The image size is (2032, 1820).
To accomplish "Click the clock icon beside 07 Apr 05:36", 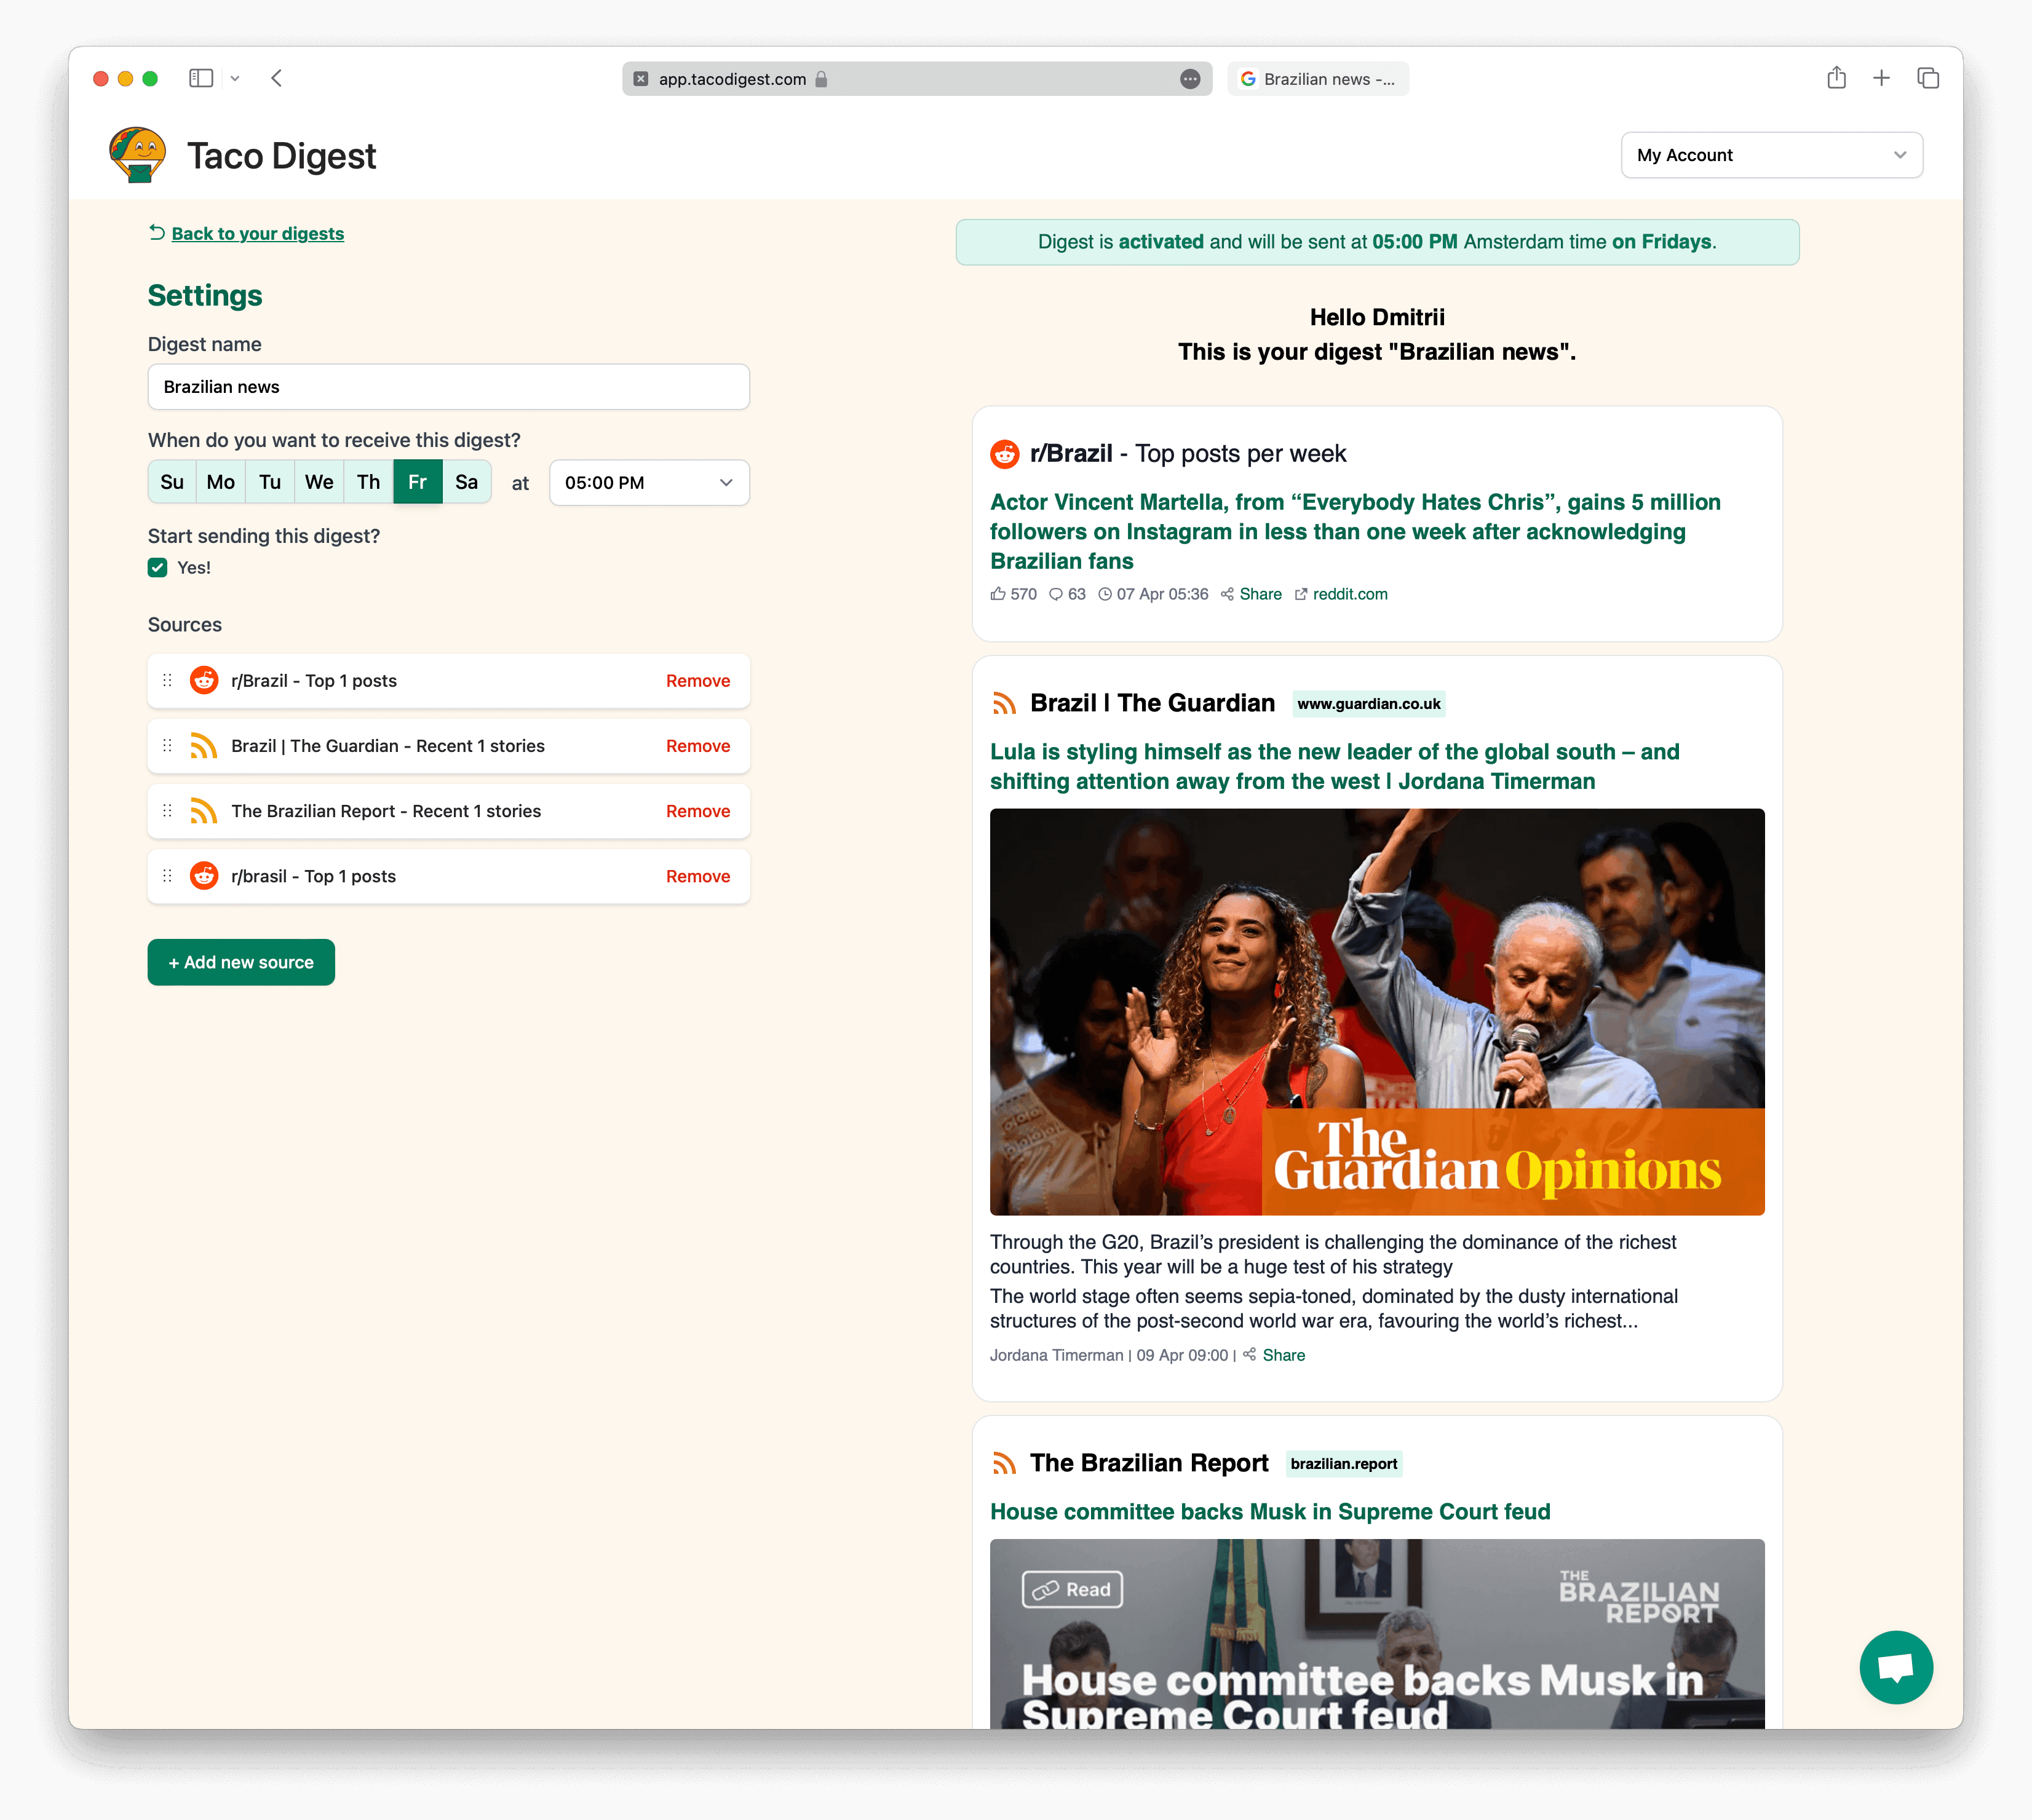I will (1105, 594).
